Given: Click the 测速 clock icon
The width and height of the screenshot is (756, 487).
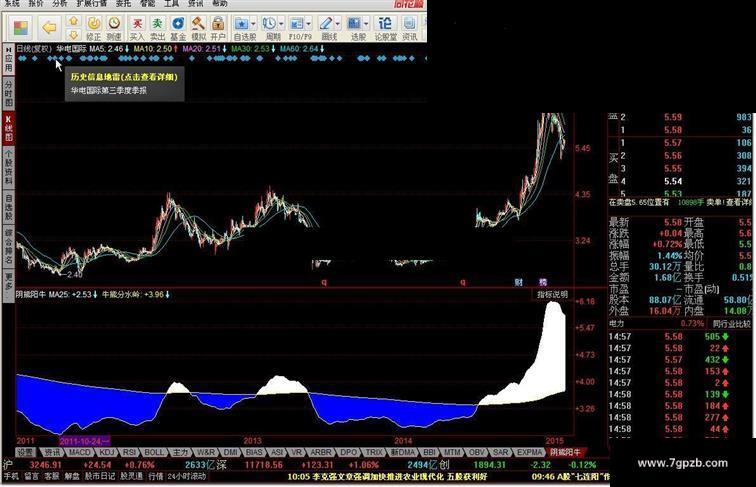Looking at the screenshot, I should [x=114, y=28].
